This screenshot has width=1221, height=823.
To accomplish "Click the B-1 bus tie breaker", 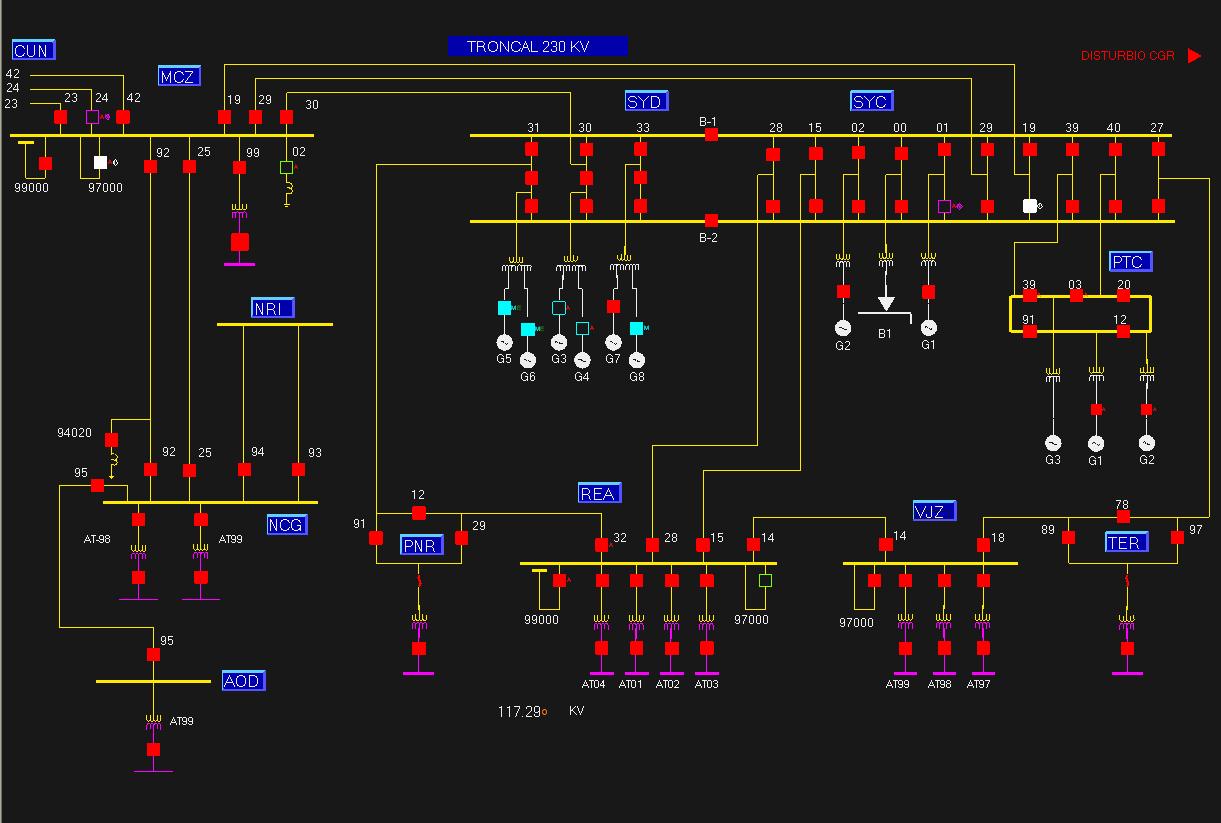I will point(711,135).
